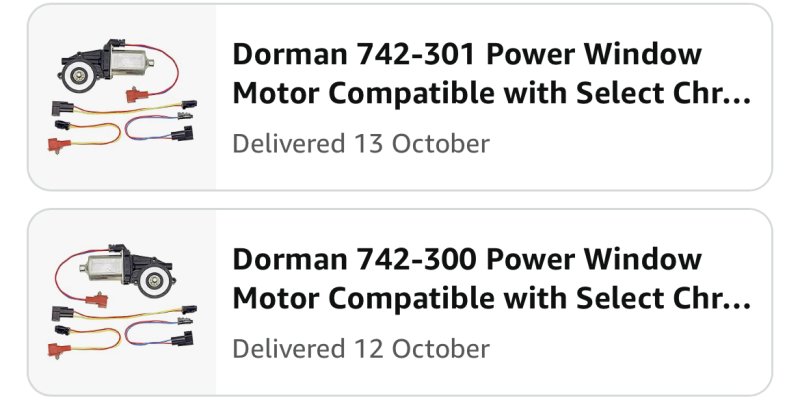Tap the 742-301 part number in title
This screenshot has height=409, width=800.
point(406,54)
